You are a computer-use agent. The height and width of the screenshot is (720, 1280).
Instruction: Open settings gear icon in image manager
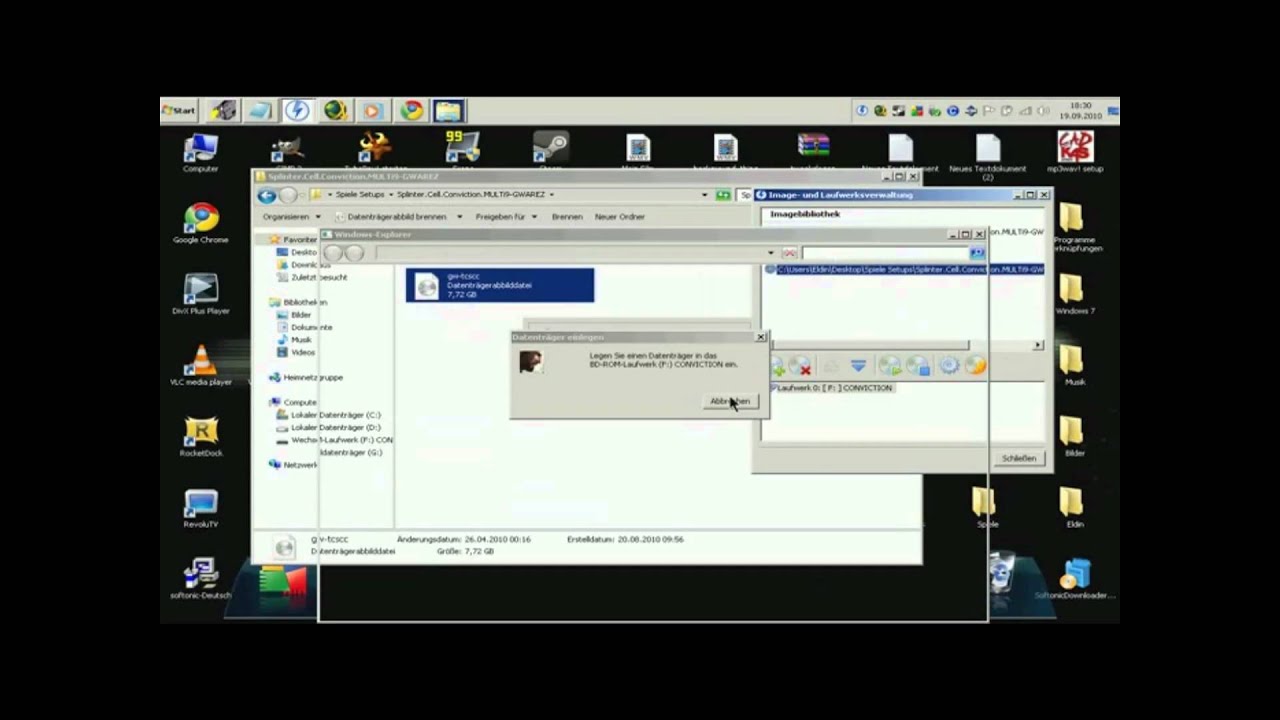(949, 367)
